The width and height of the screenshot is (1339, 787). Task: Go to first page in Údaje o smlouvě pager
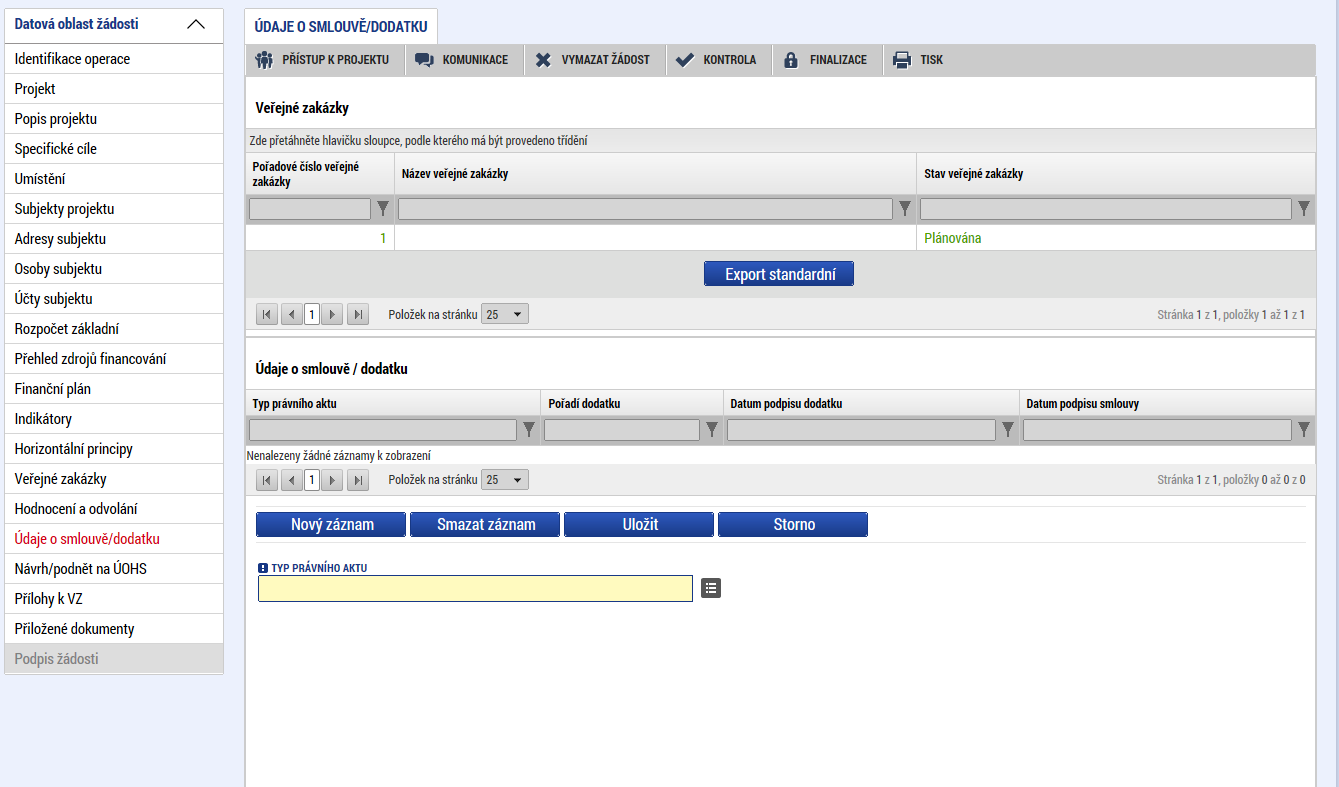(x=267, y=480)
